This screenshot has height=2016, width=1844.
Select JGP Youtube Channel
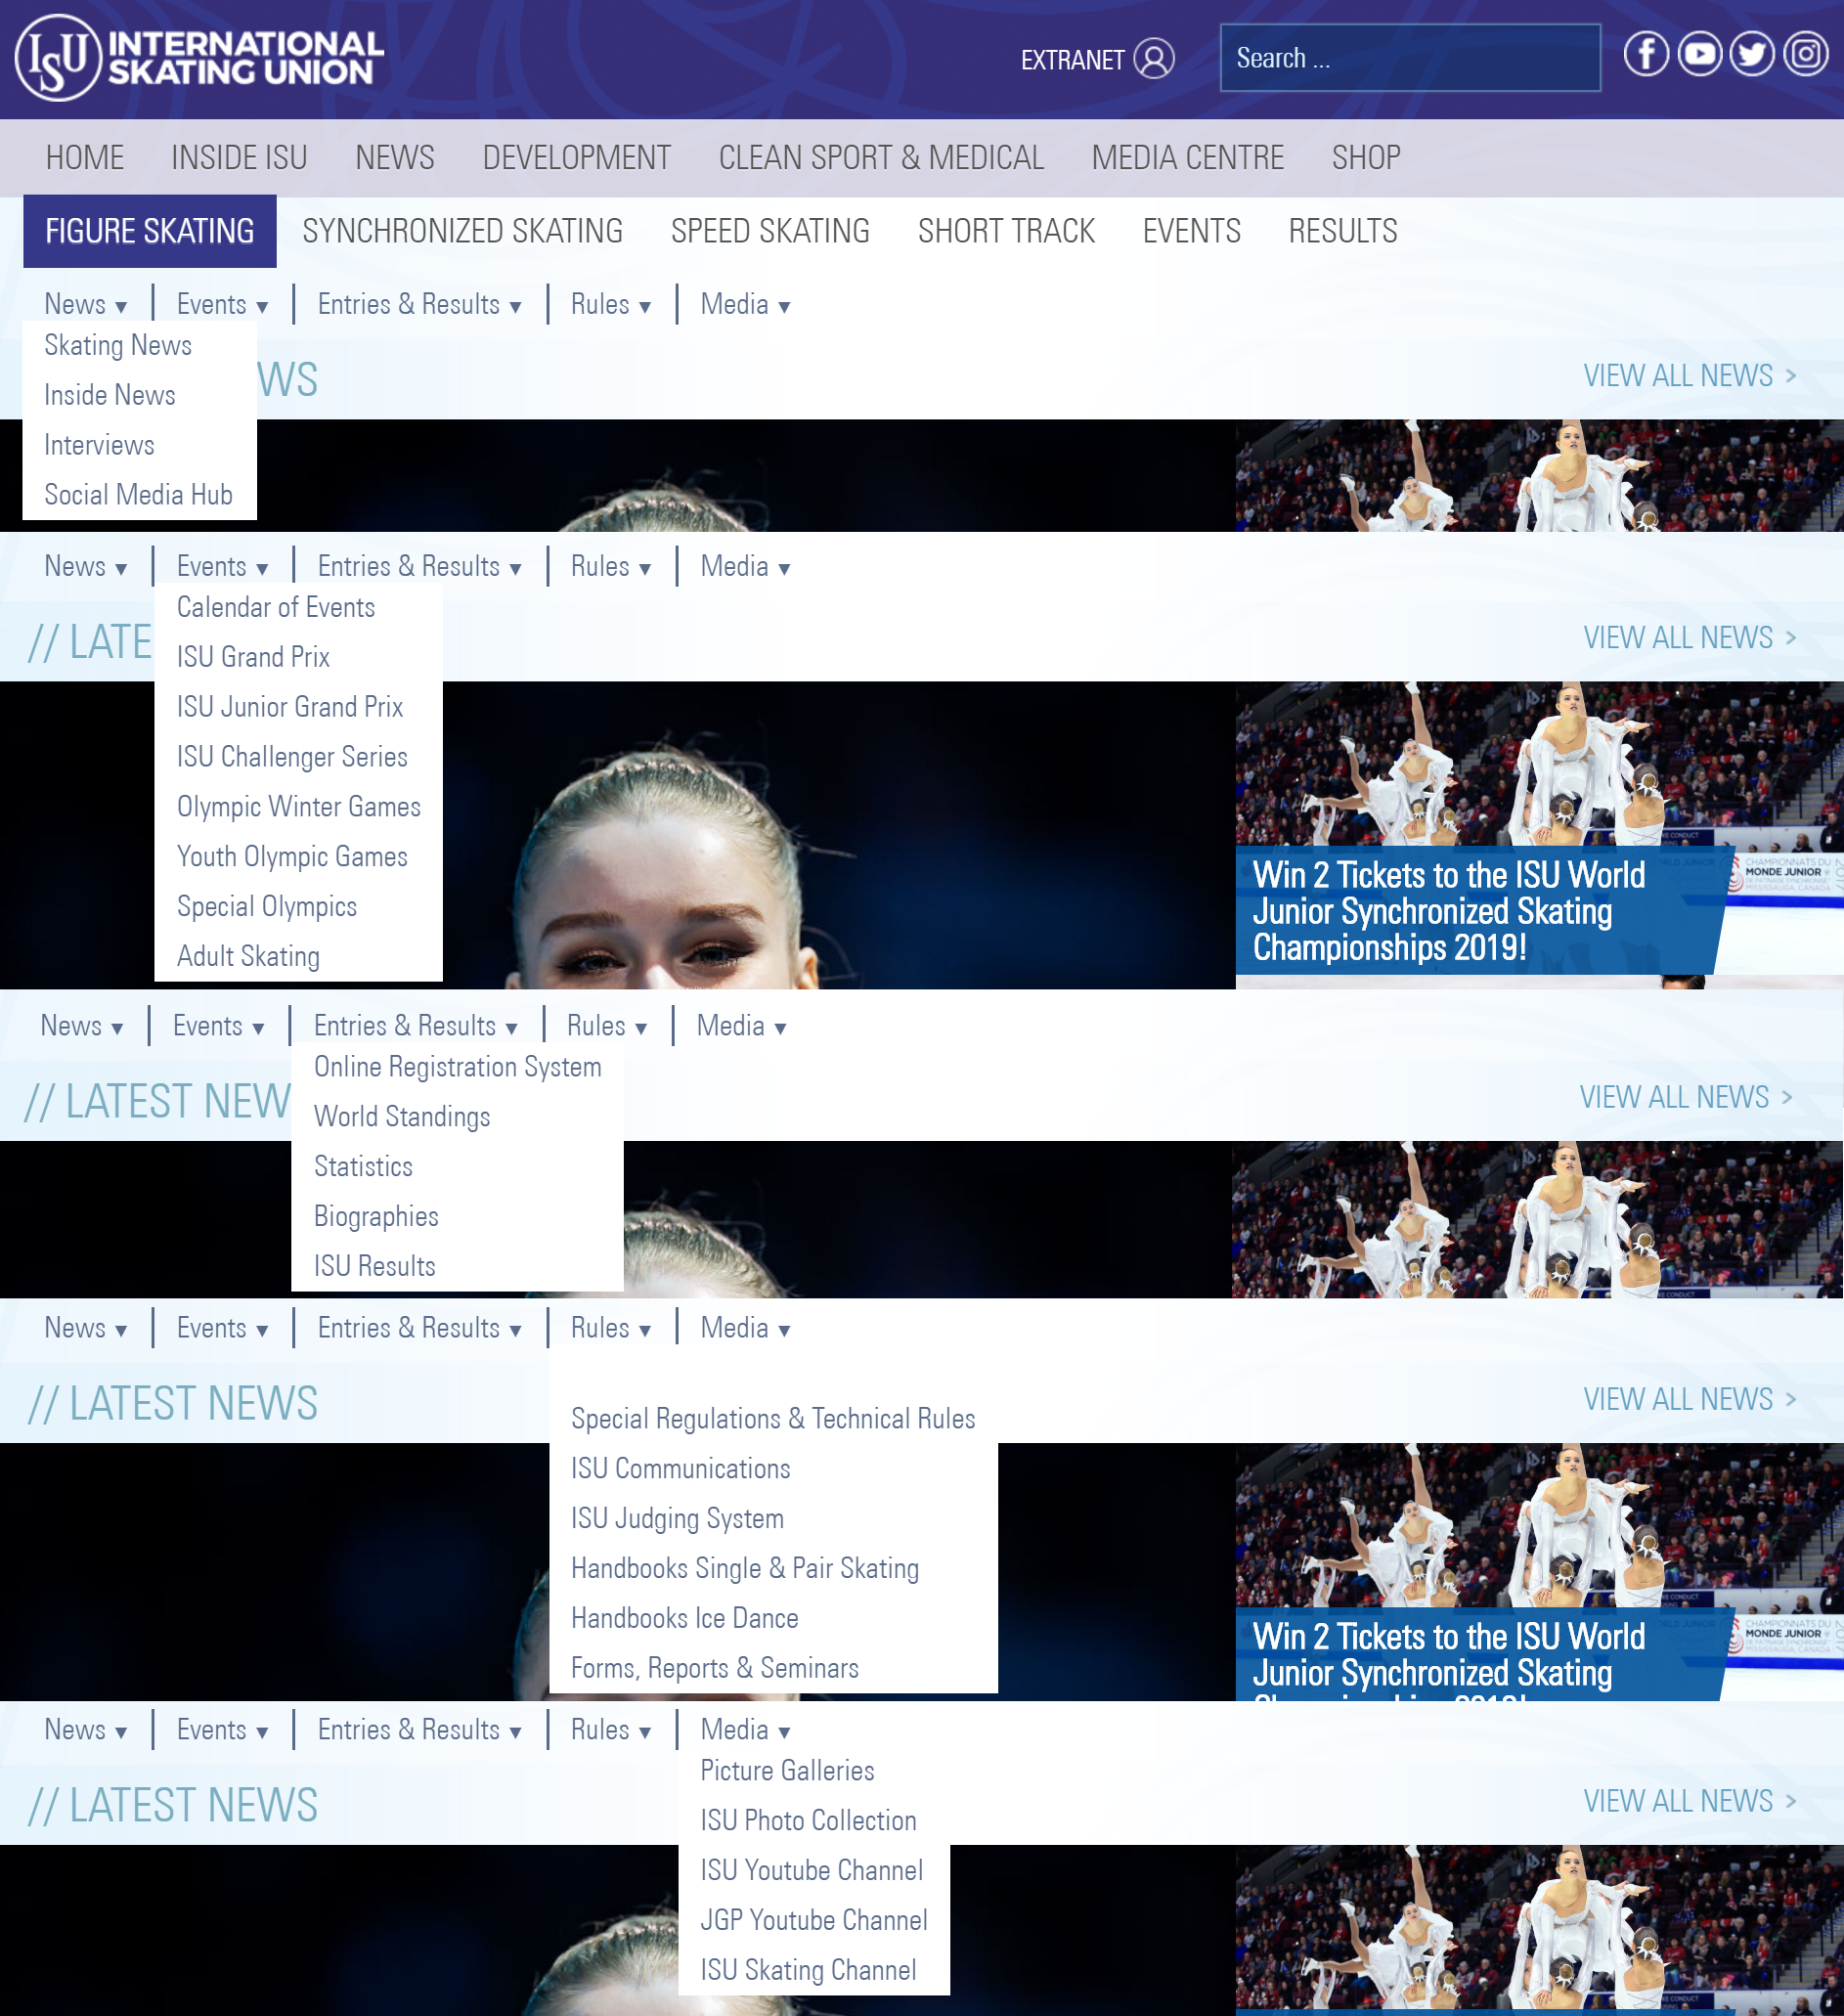point(814,1921)
